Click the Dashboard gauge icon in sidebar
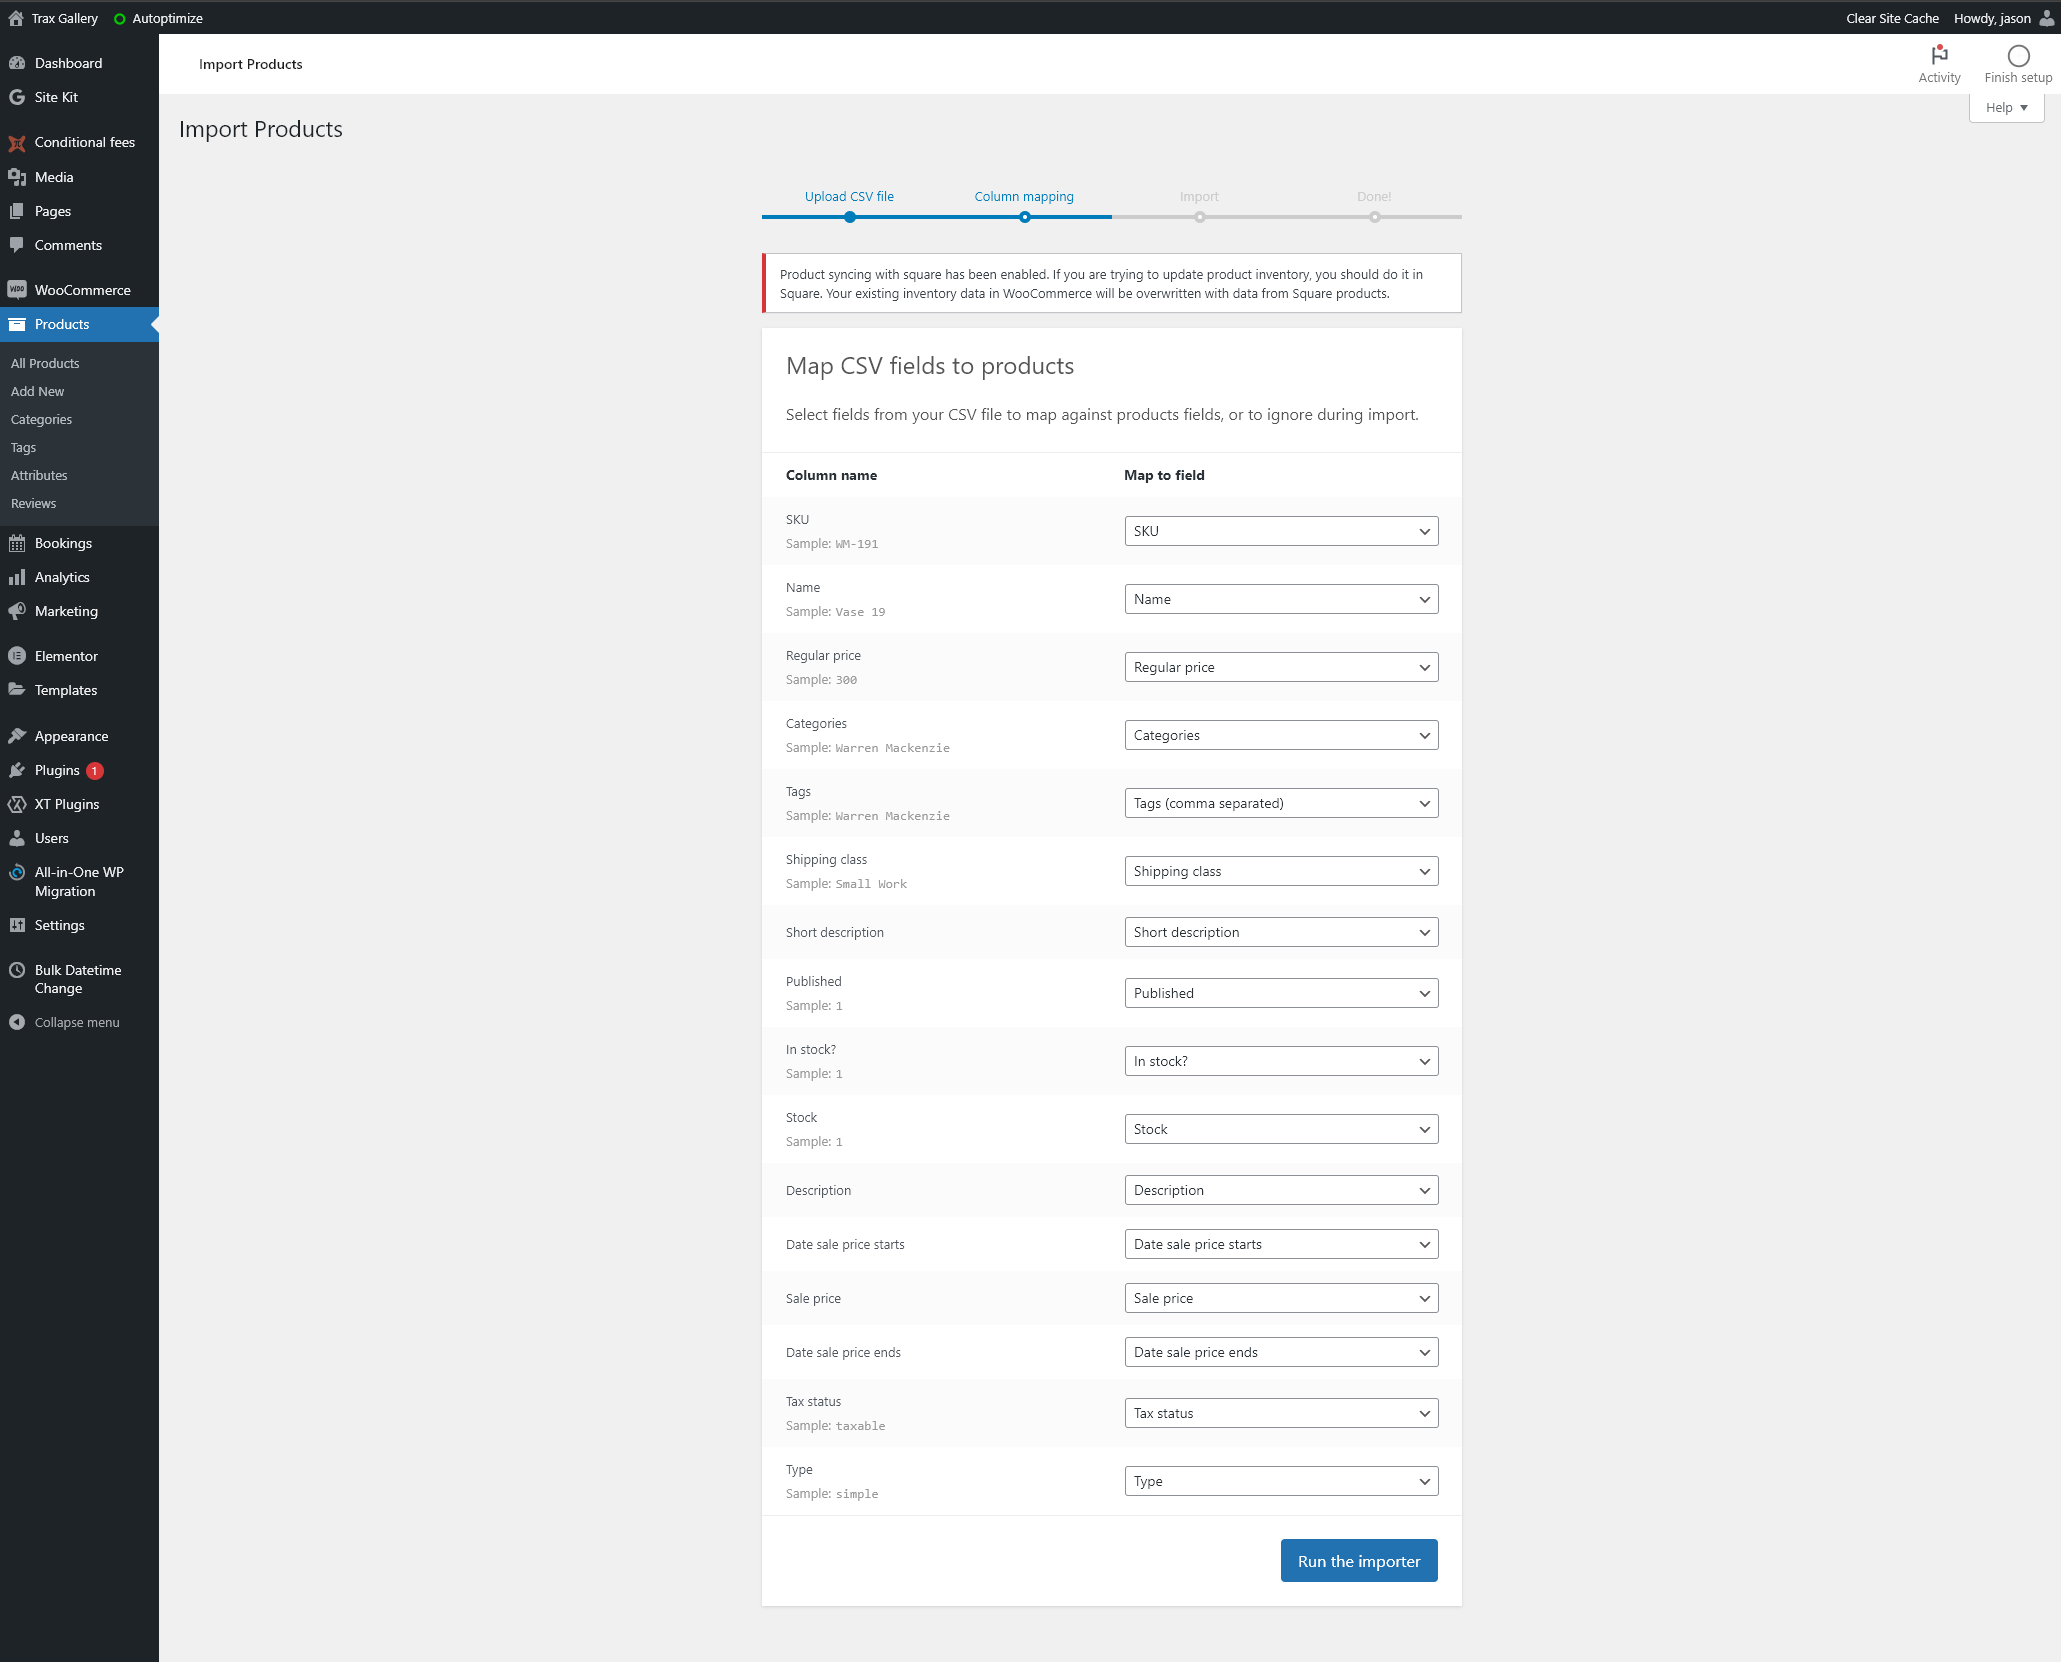Viewport: 2061px width, 1662px height. [x=17, y=63]
